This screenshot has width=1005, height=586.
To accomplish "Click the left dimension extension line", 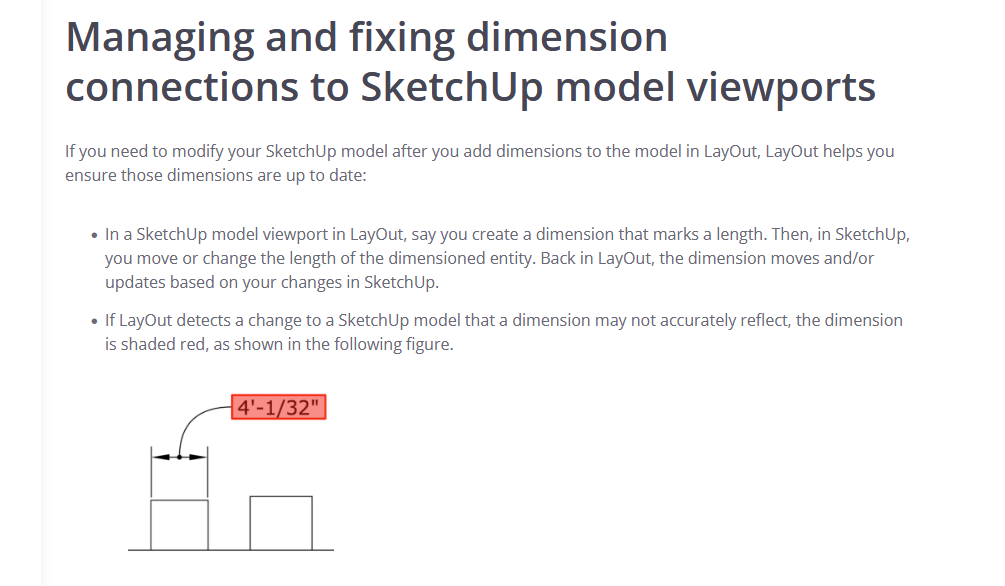I will click(152, 476).
